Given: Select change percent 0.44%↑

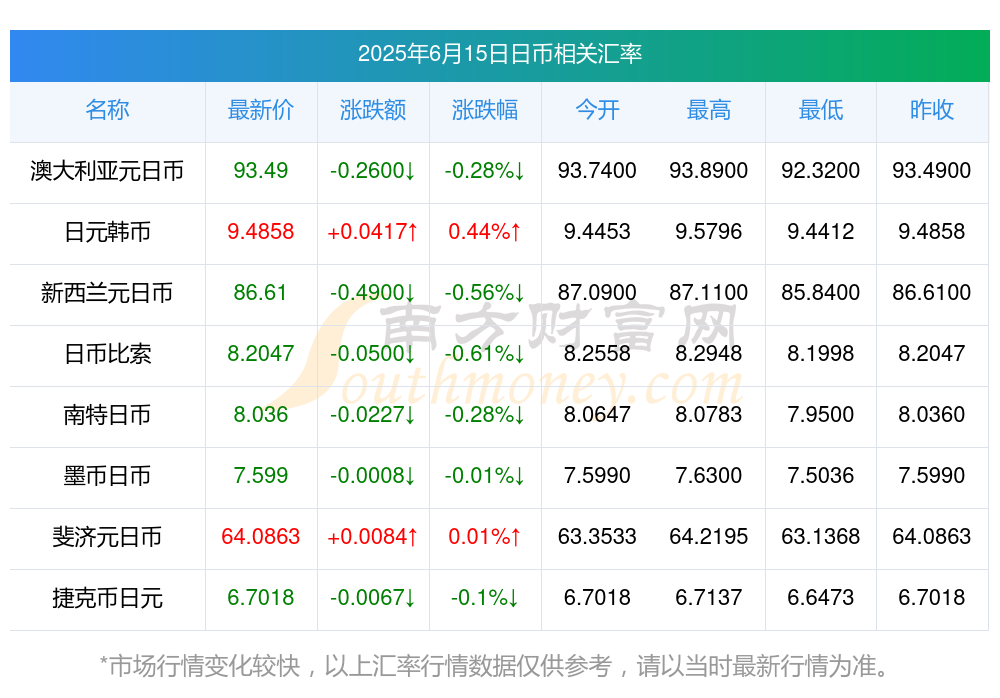Looking at the screenshot, I should (485, 231).
